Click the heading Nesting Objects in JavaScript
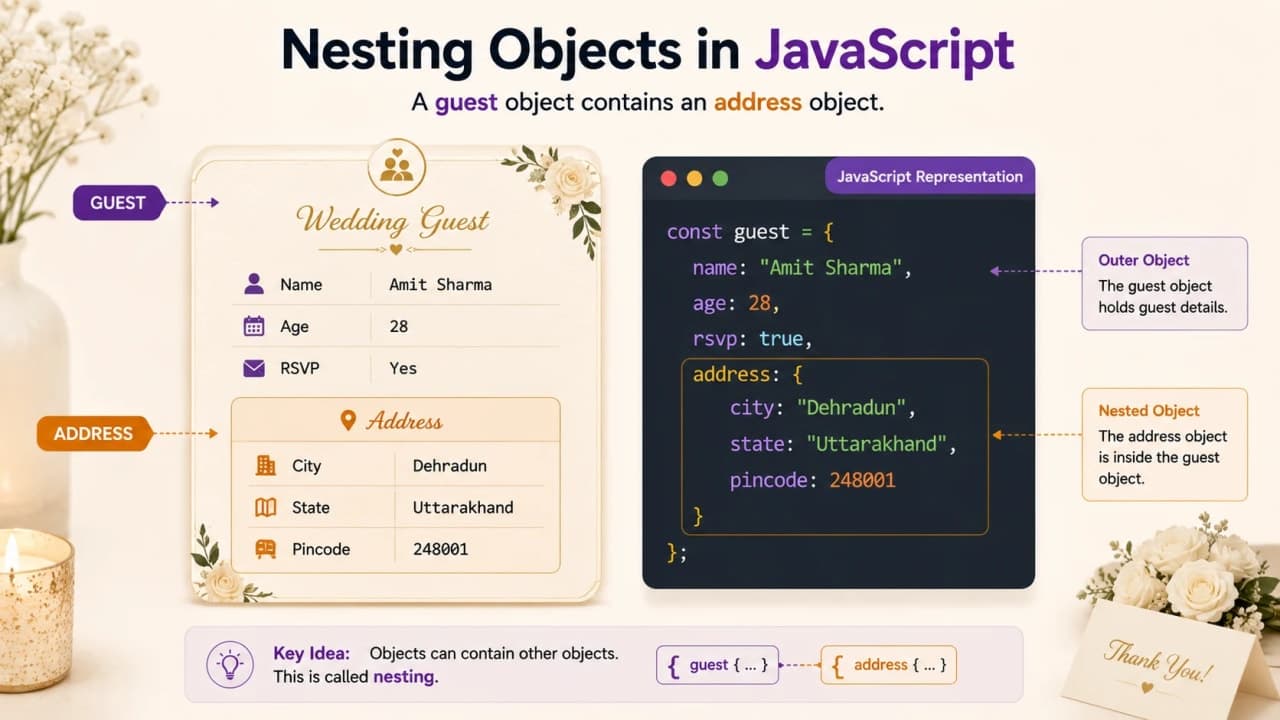The image size is (1280, 720). point(648,49)
